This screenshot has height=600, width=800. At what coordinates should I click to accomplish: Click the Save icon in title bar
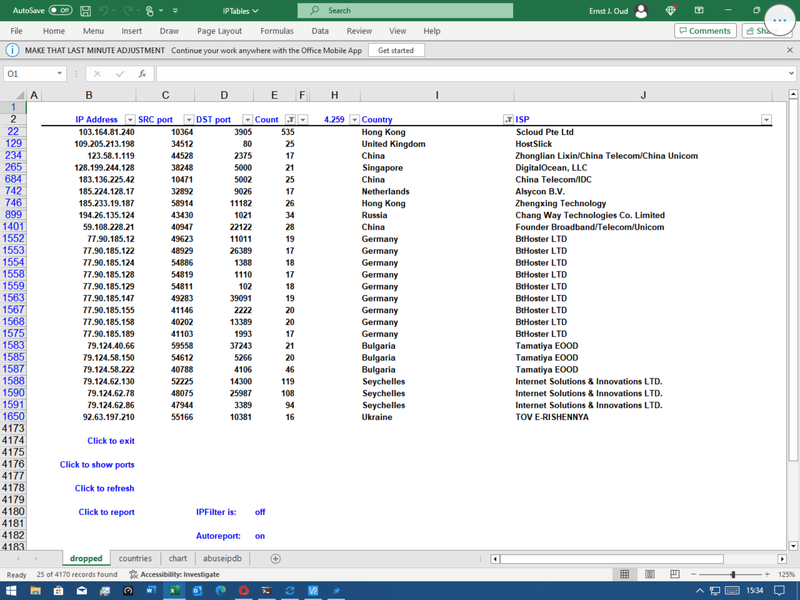87,11
